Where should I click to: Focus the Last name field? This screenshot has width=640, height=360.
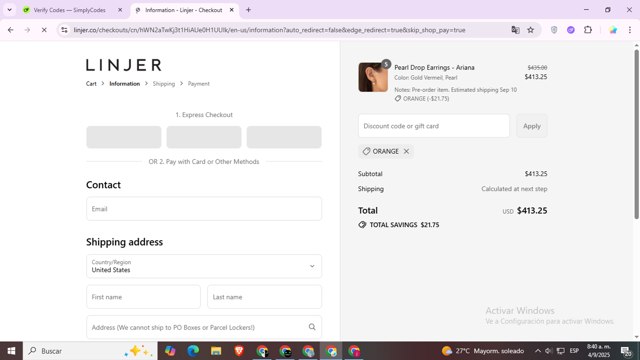(x=264, y=297)
